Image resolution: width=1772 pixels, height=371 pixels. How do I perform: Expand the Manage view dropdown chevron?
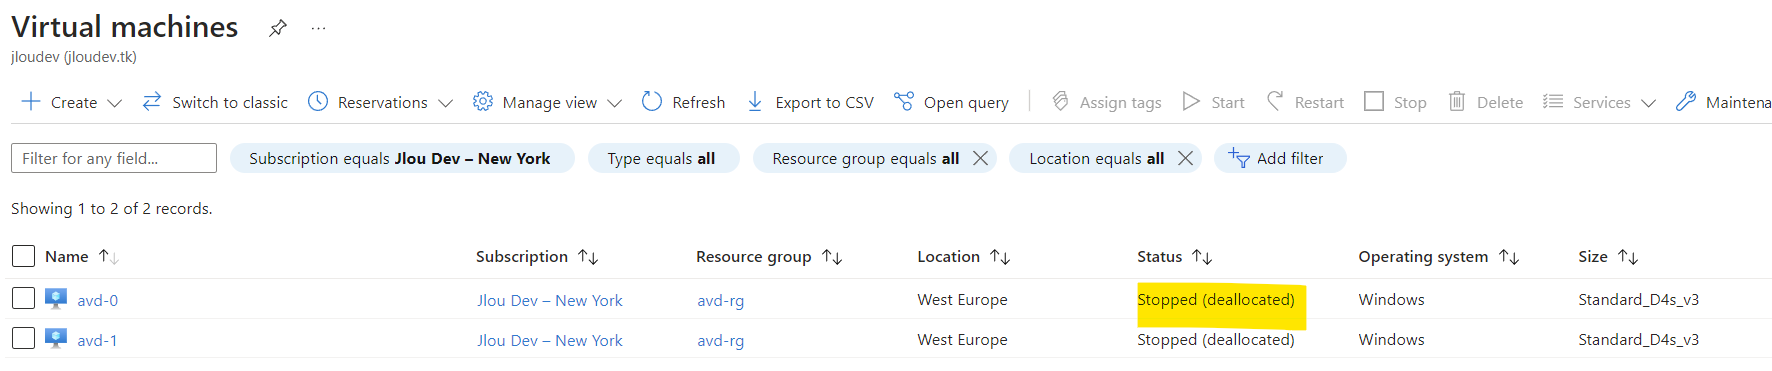614,103
